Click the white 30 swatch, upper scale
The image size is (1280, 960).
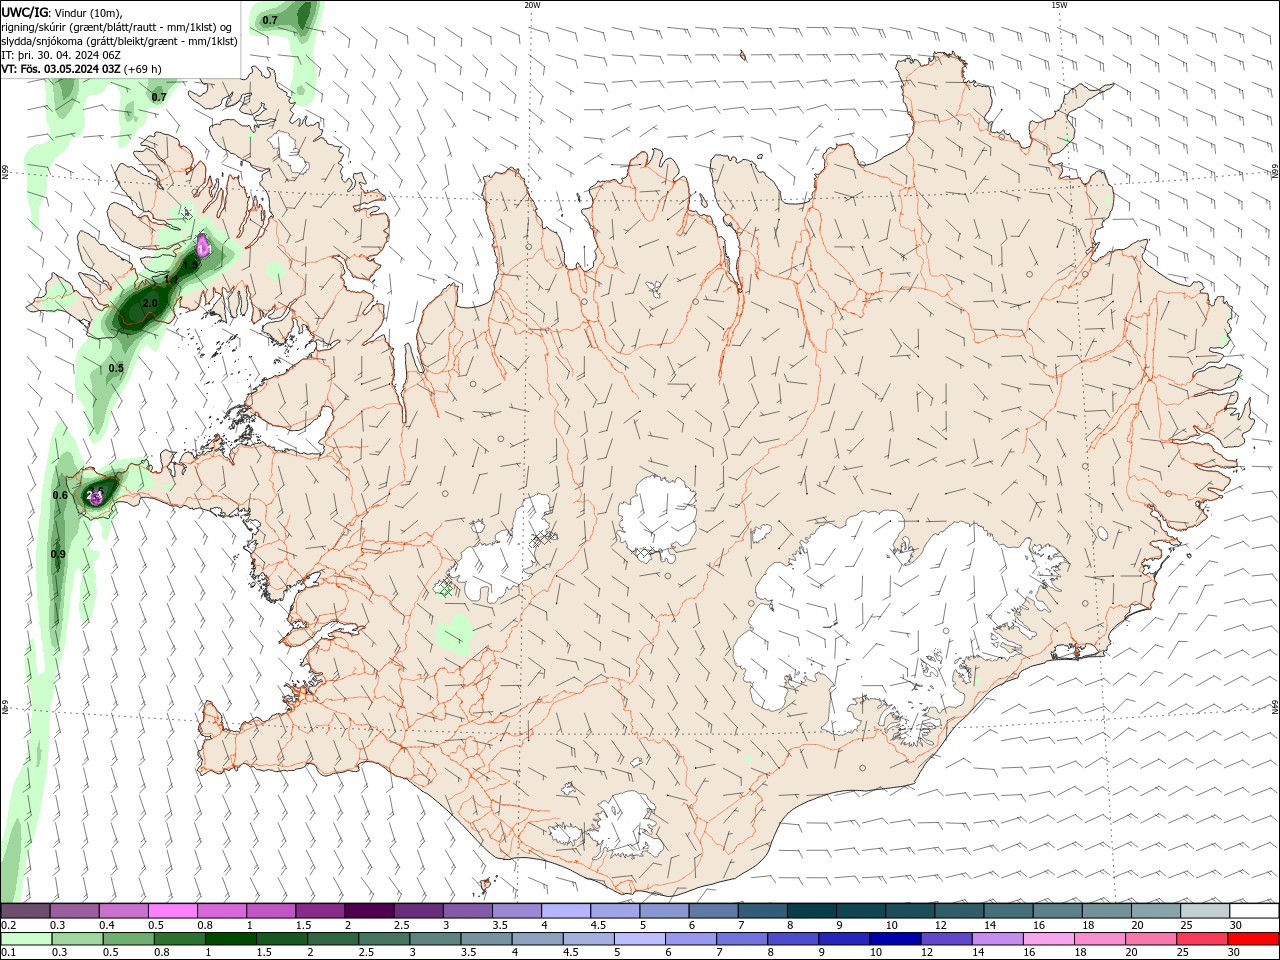click(1254, 911)
